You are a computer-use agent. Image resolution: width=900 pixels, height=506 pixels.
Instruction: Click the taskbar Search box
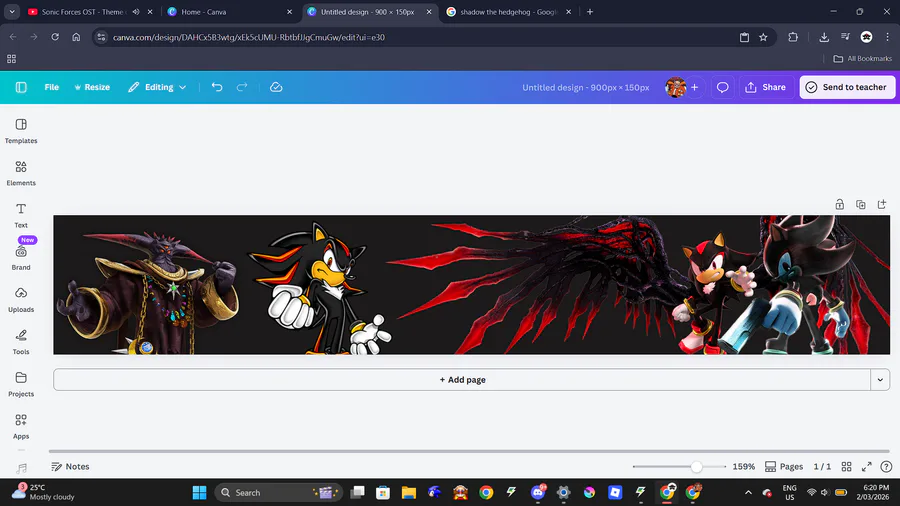tap(279, 492)
